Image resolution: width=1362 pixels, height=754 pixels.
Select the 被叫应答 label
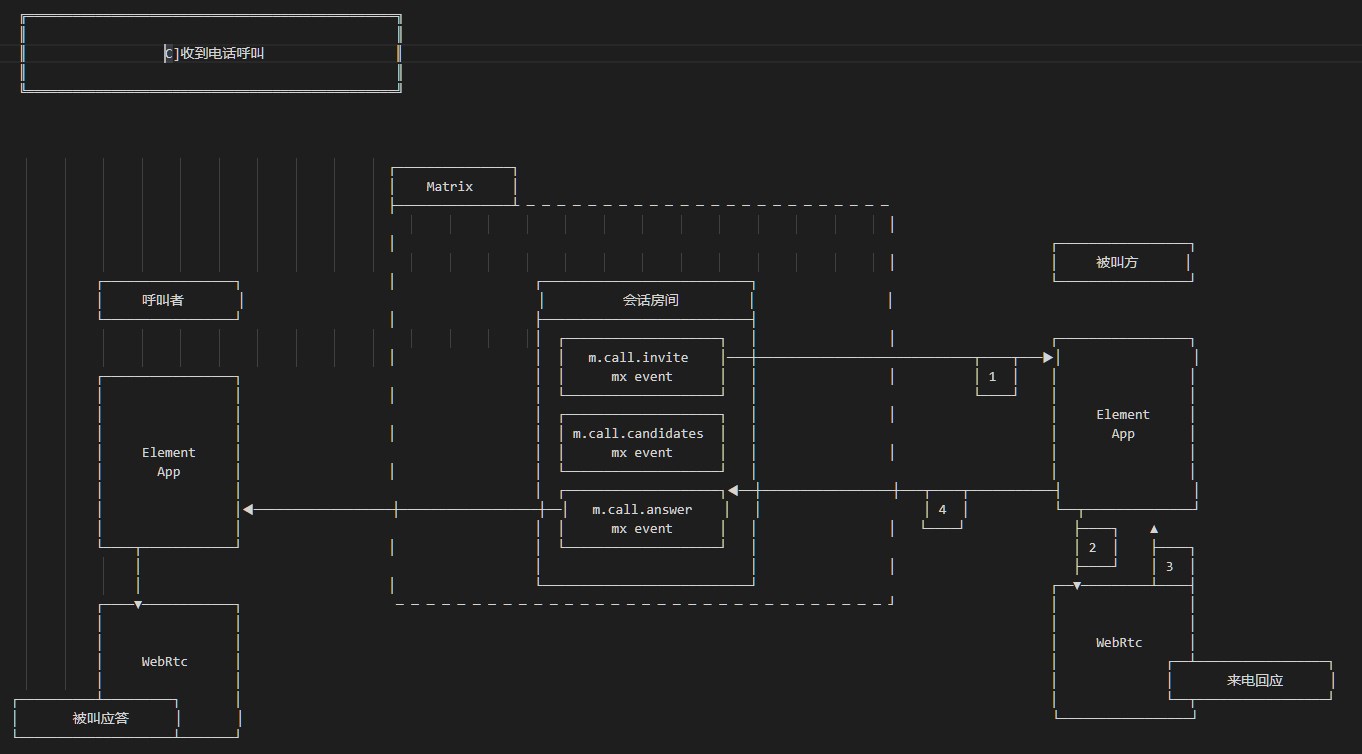point(100,719)
